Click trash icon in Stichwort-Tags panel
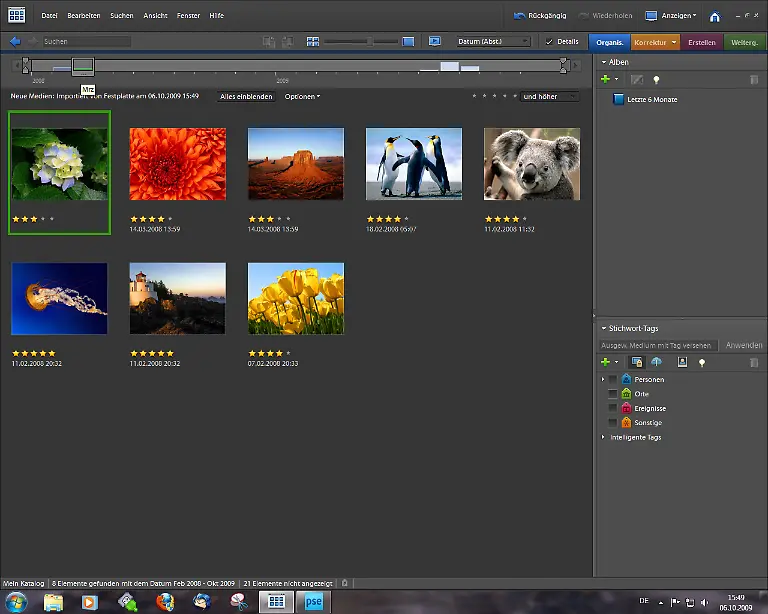 click(x=755, y=362)
